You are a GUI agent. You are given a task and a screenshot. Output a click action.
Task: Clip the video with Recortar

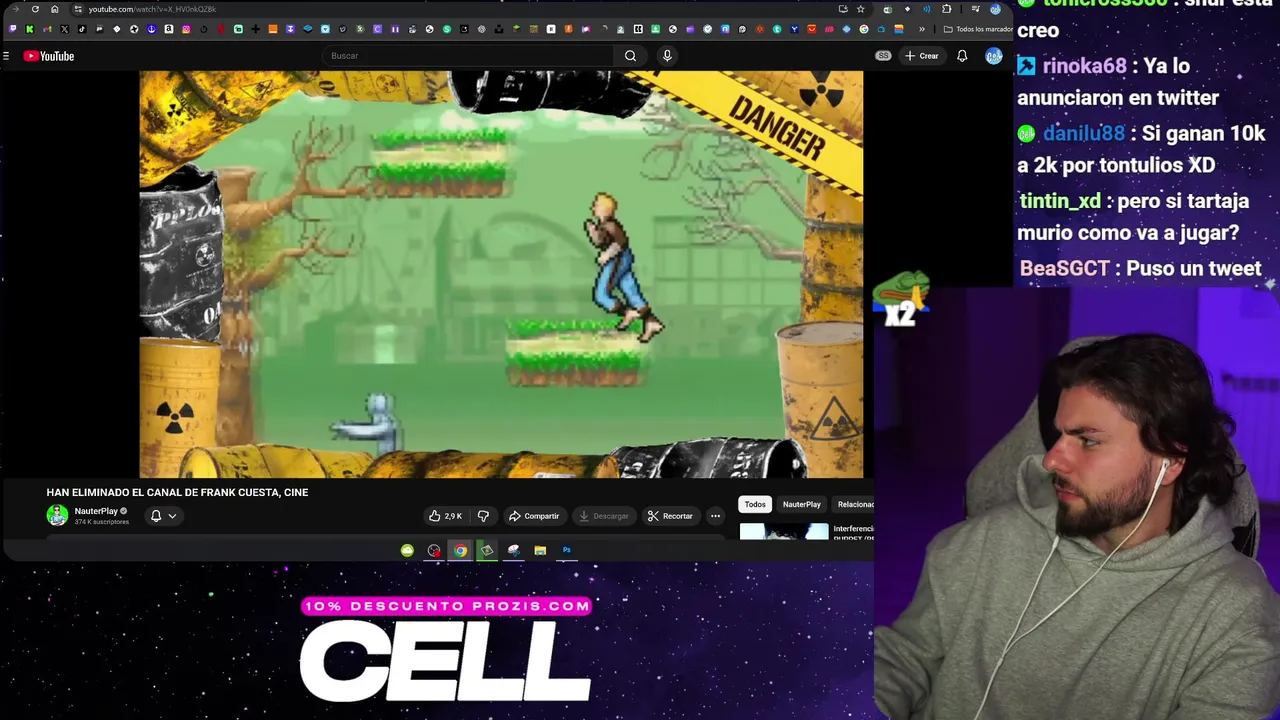coord(670,516)
